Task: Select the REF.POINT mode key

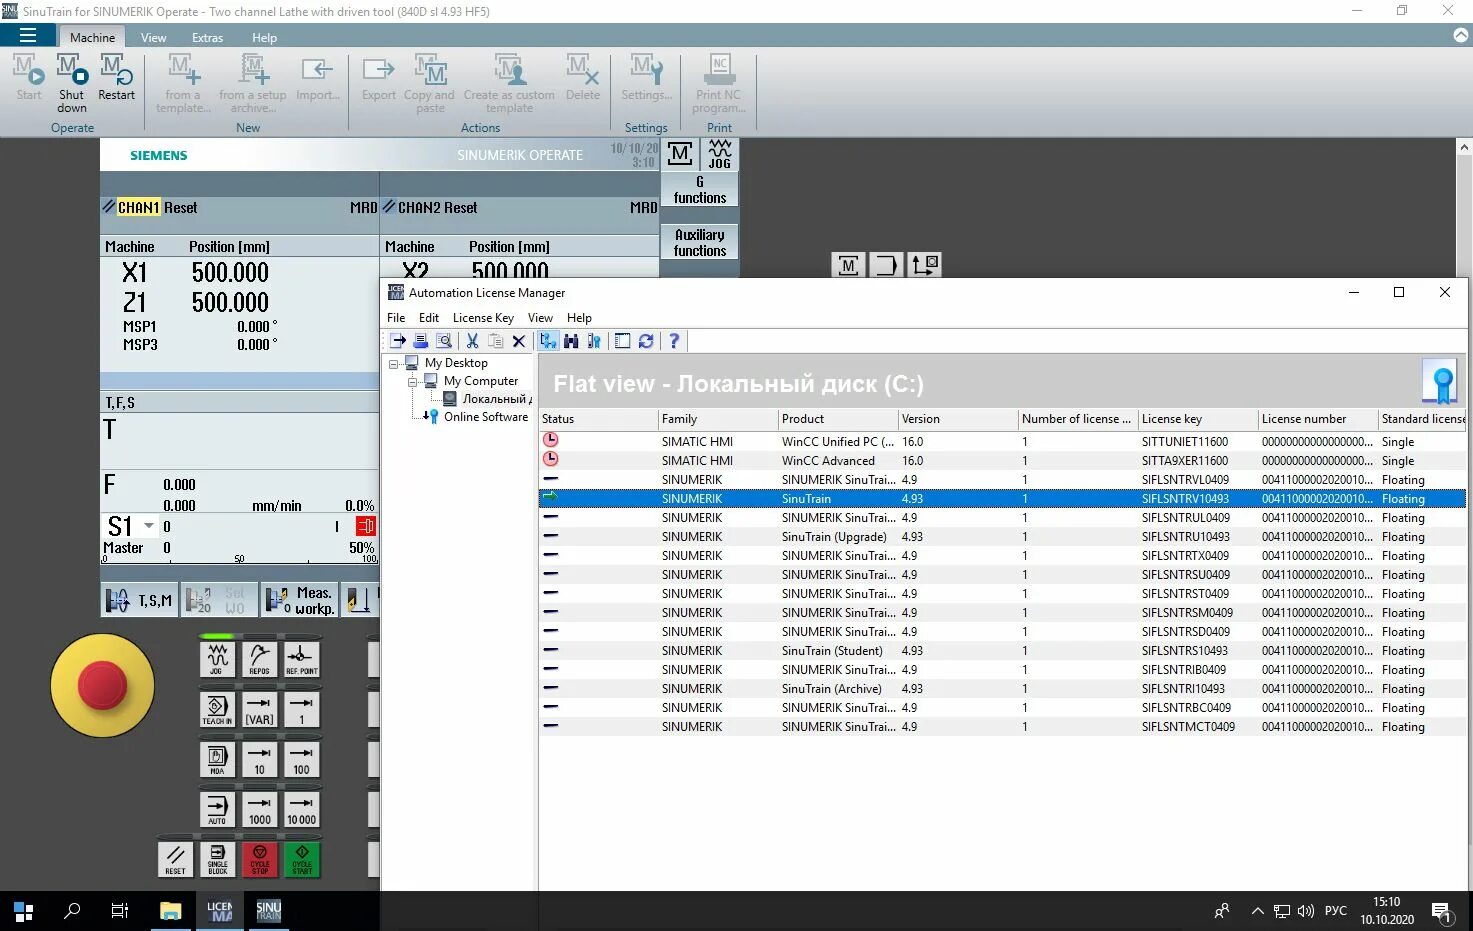Action: pyautogui.click(x=301, y=657)
